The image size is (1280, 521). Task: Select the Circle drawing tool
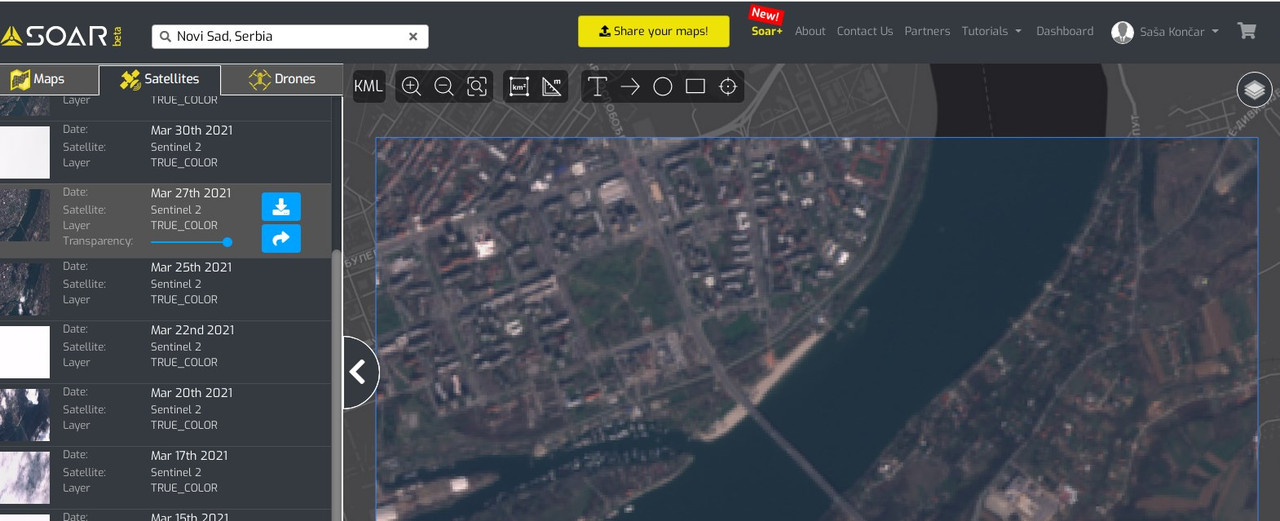point(663,86)
